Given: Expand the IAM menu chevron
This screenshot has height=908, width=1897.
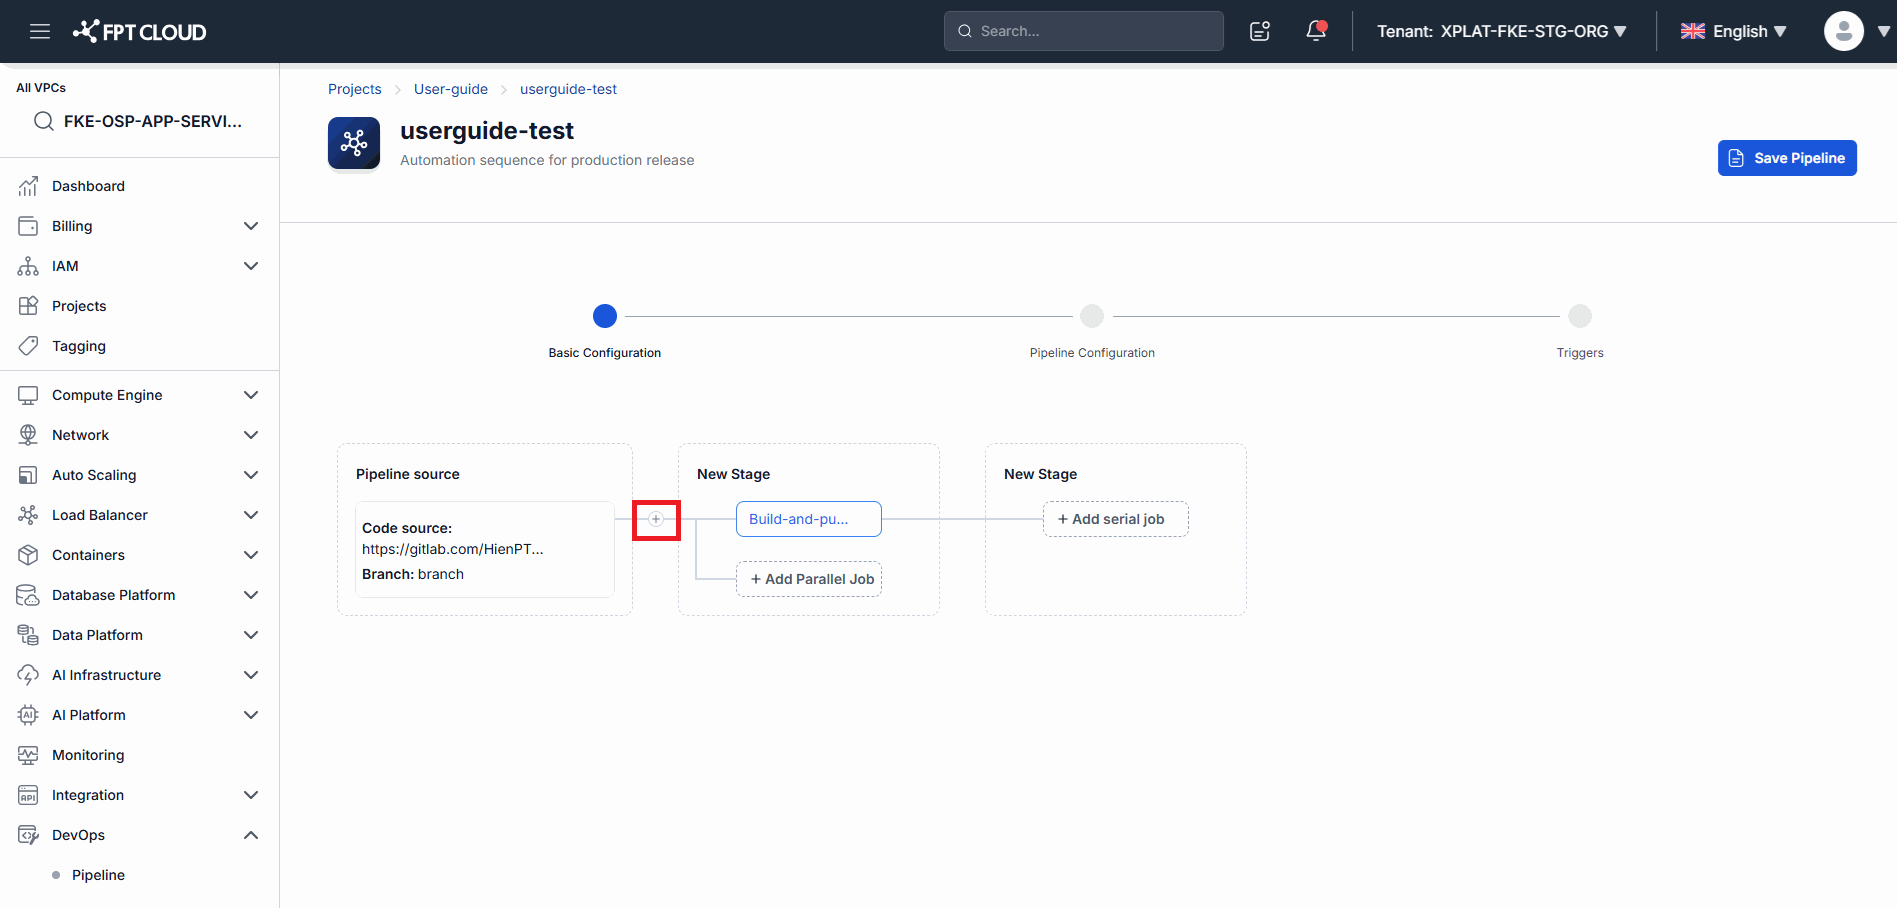Looking at the screenshot, I should click(x=251, y=266).
